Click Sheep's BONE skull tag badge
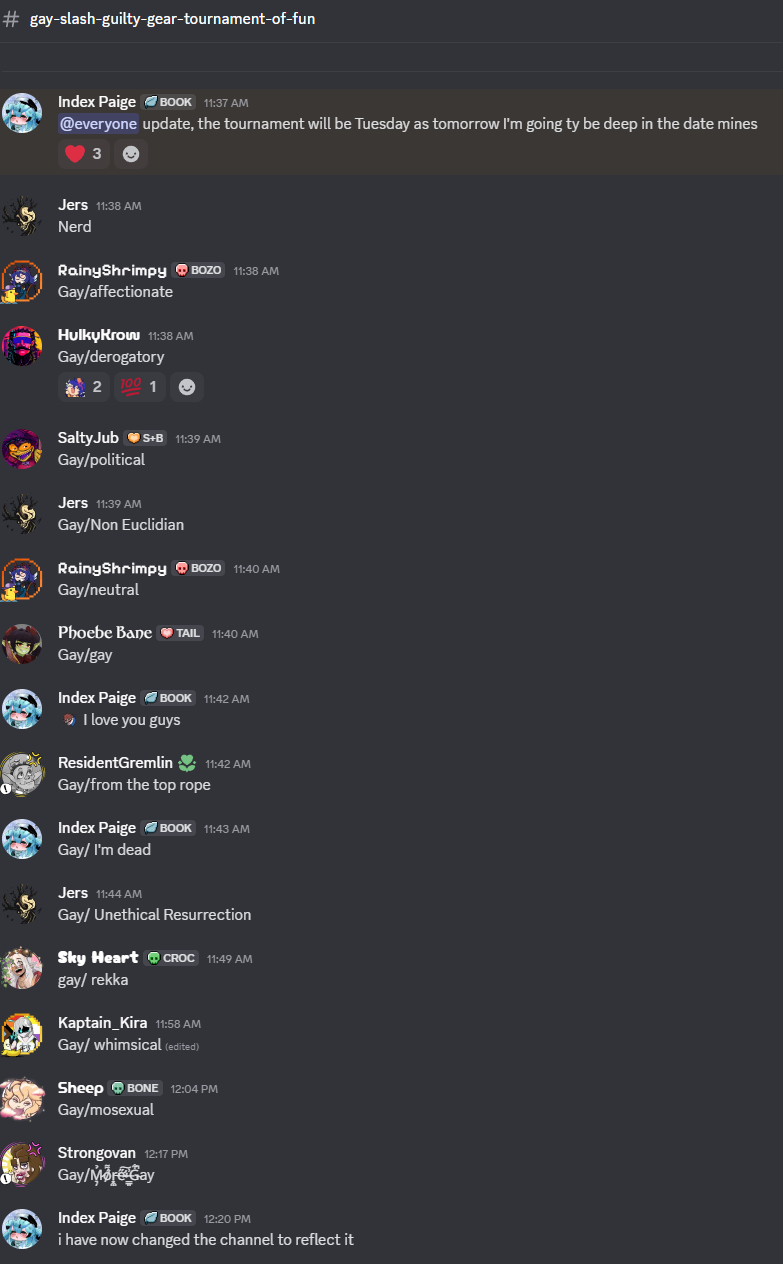Viewport: 783px width, 1264px height. tap(135, 1088)
